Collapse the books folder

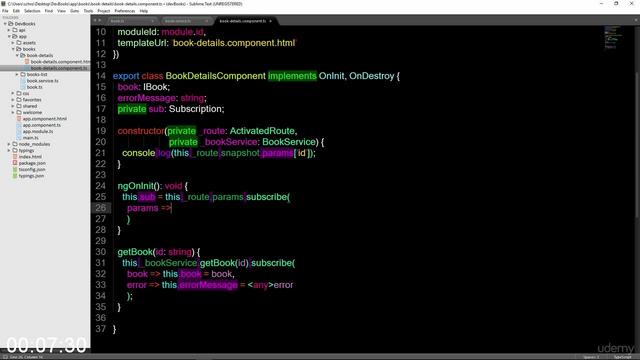point(13,49)
